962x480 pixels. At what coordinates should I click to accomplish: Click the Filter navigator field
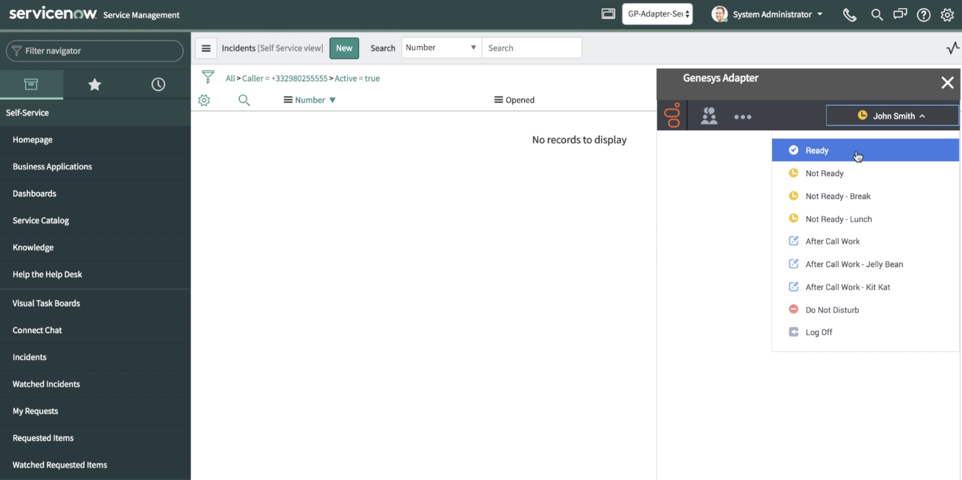pos(94,51)
